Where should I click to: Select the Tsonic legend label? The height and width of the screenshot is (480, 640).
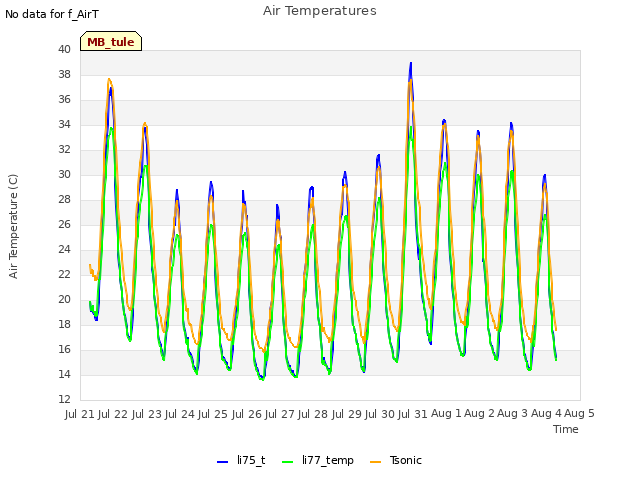point(405,460)
